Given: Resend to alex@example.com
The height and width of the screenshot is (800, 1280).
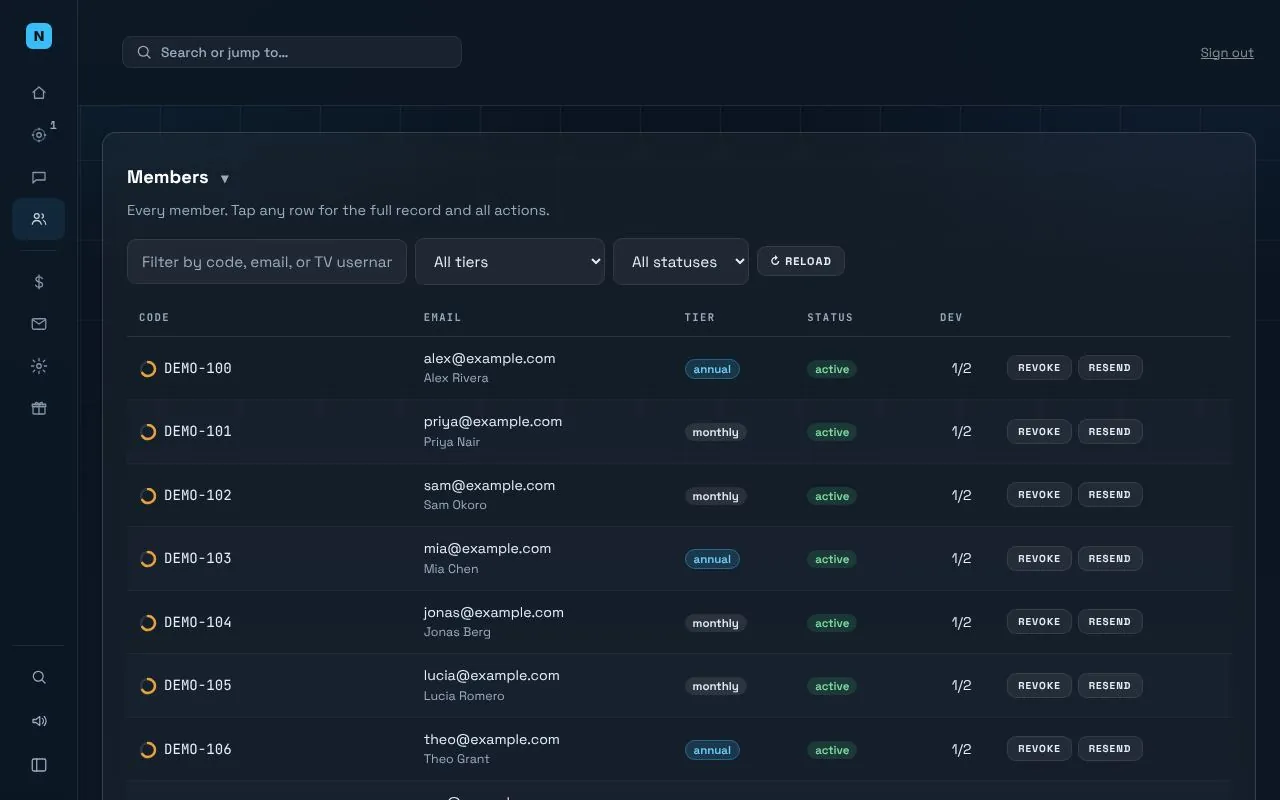Looking at the screenshot, I should [1110, 368].
